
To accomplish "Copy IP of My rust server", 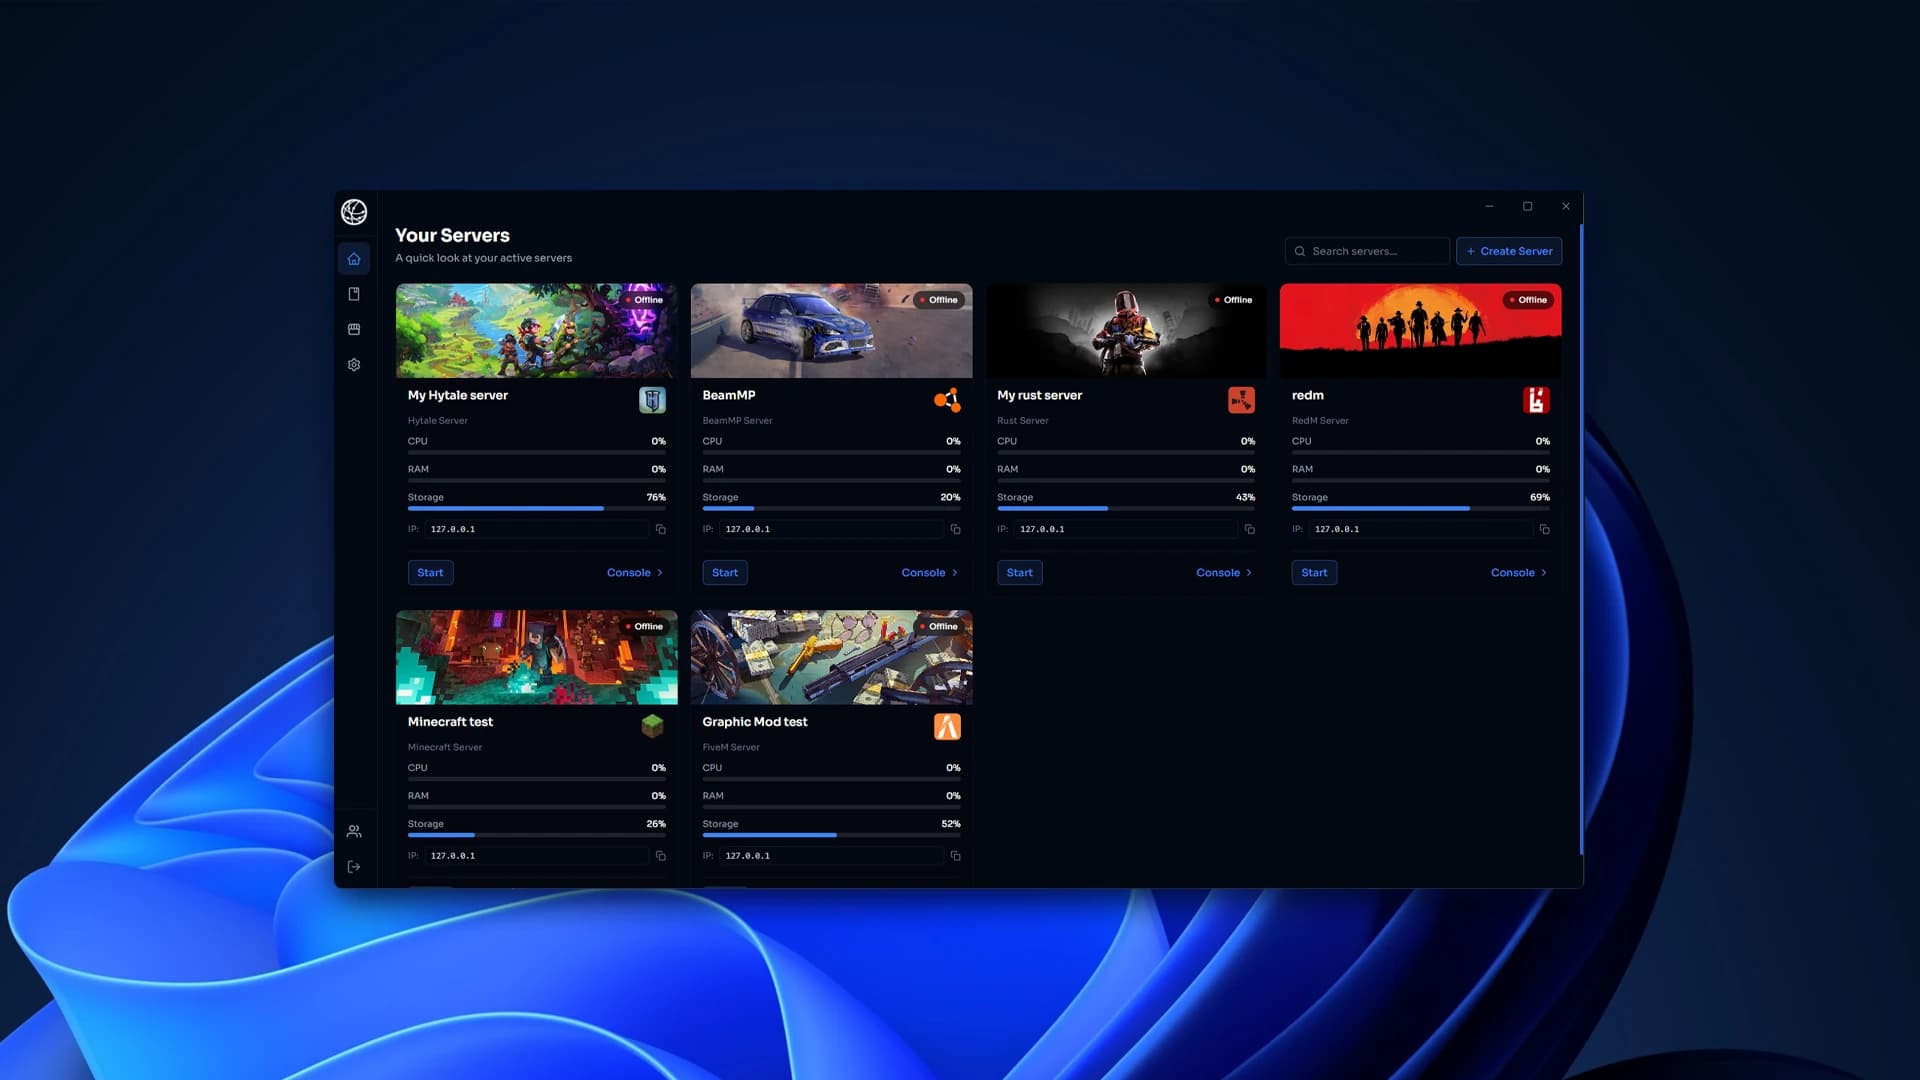I will 1250,529.
